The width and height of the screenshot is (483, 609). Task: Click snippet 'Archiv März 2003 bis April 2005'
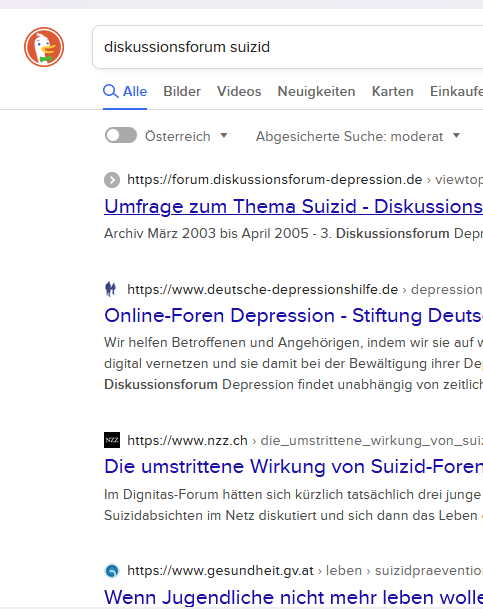click(x=206, y=233)
